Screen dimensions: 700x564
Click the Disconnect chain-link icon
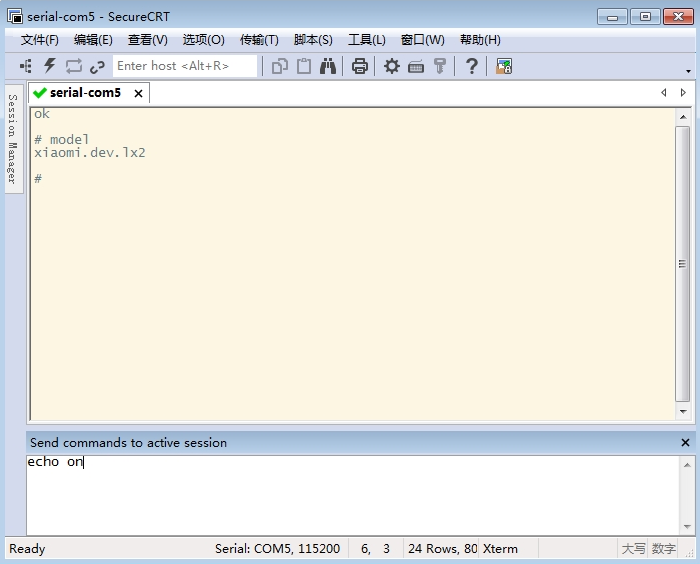tap(97, 67)
